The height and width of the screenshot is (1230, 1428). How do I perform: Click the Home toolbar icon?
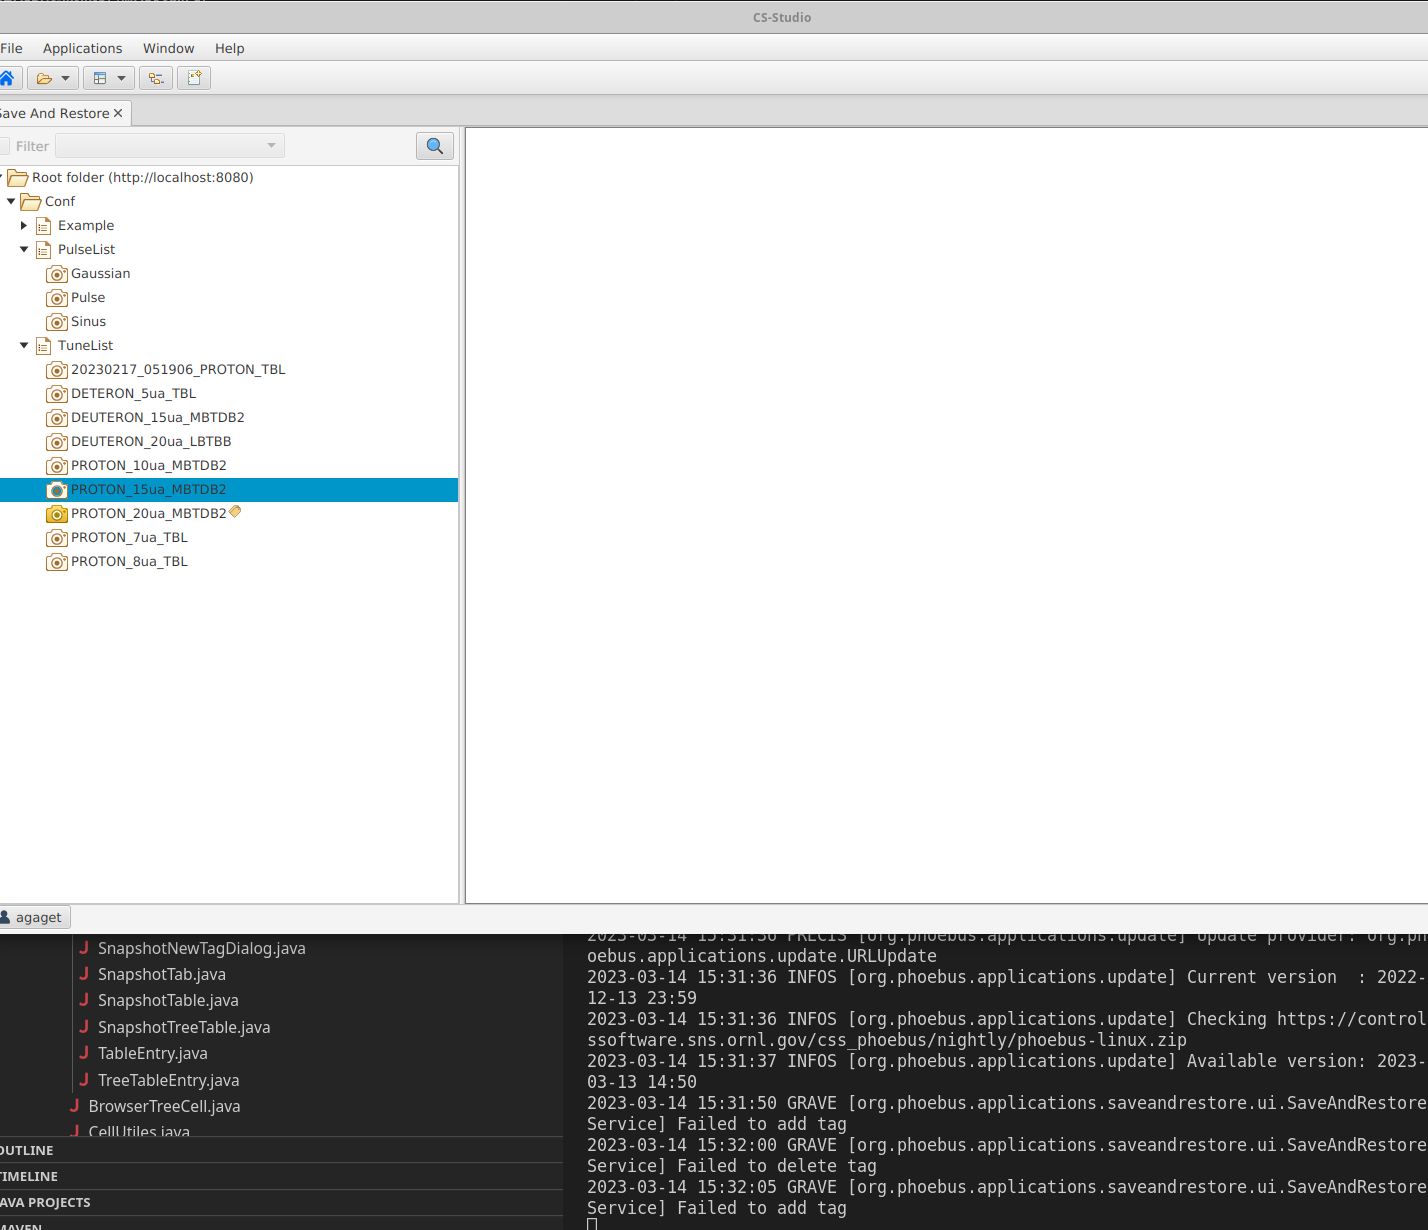(9, 77)
